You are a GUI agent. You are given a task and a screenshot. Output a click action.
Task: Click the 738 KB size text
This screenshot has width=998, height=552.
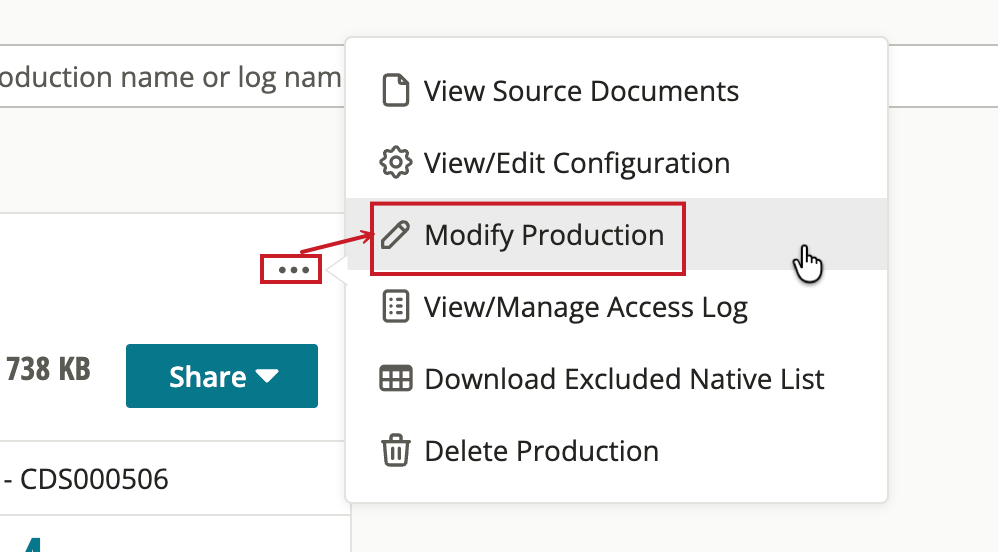click(48, 369)
